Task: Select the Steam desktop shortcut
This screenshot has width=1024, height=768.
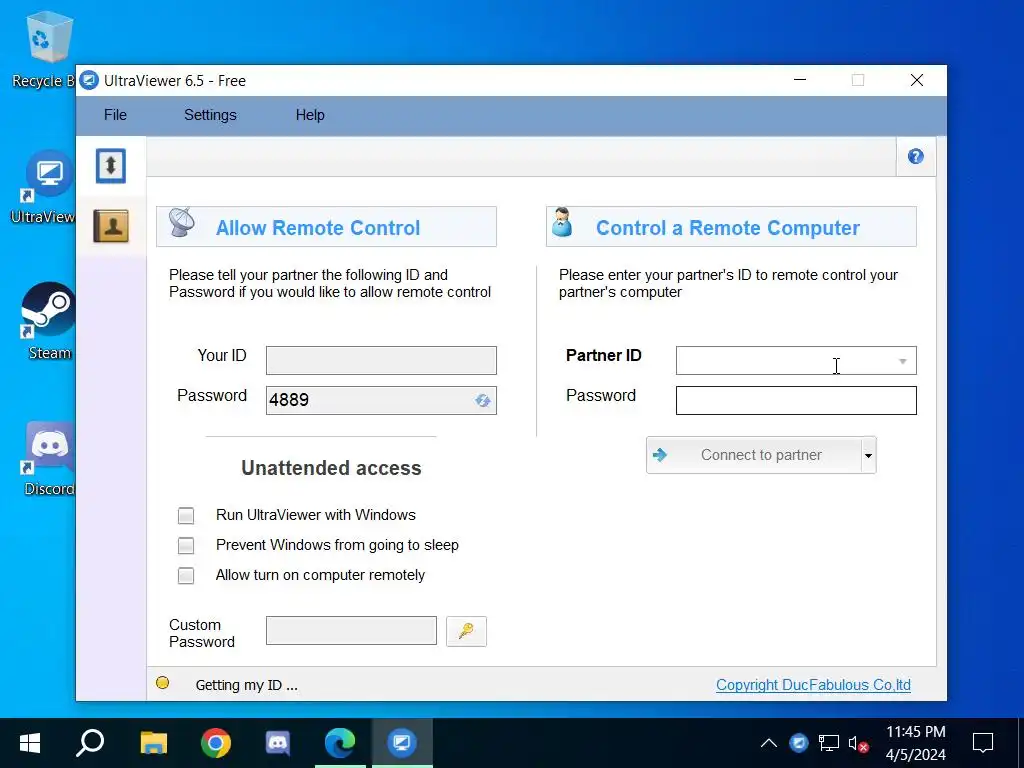Action: point(49,321)
